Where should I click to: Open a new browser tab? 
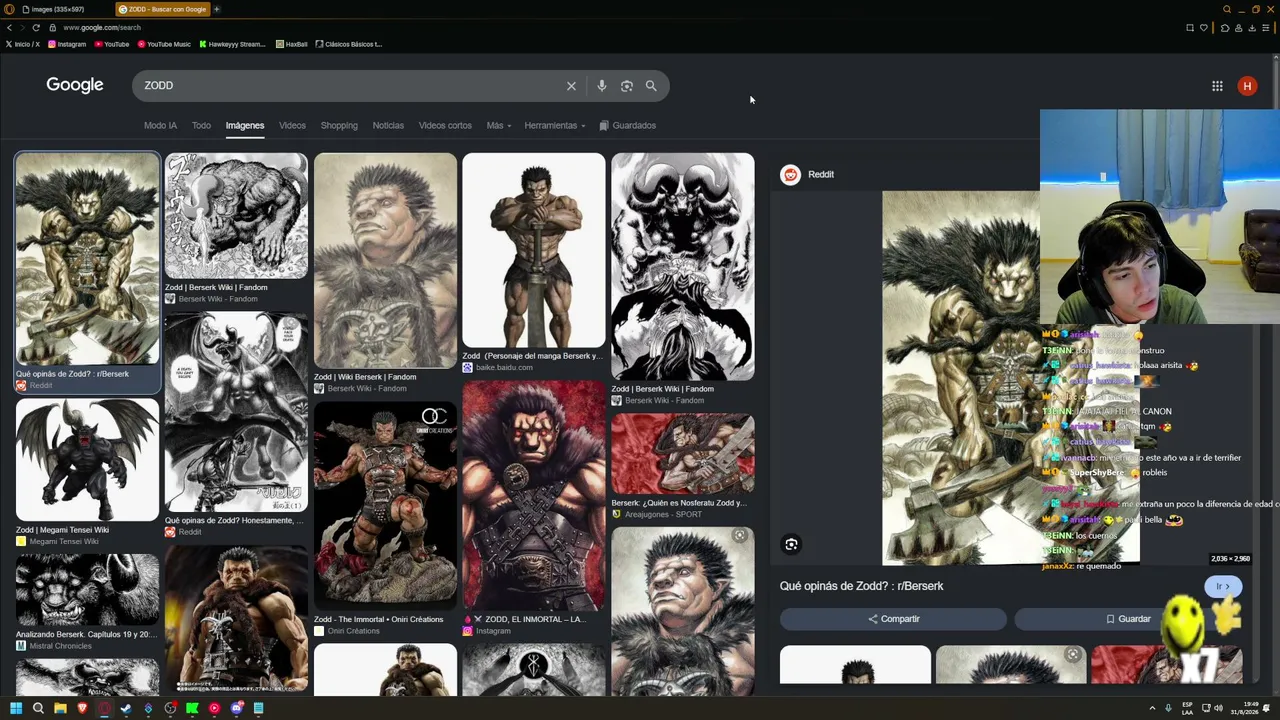(x=216, y=9)
